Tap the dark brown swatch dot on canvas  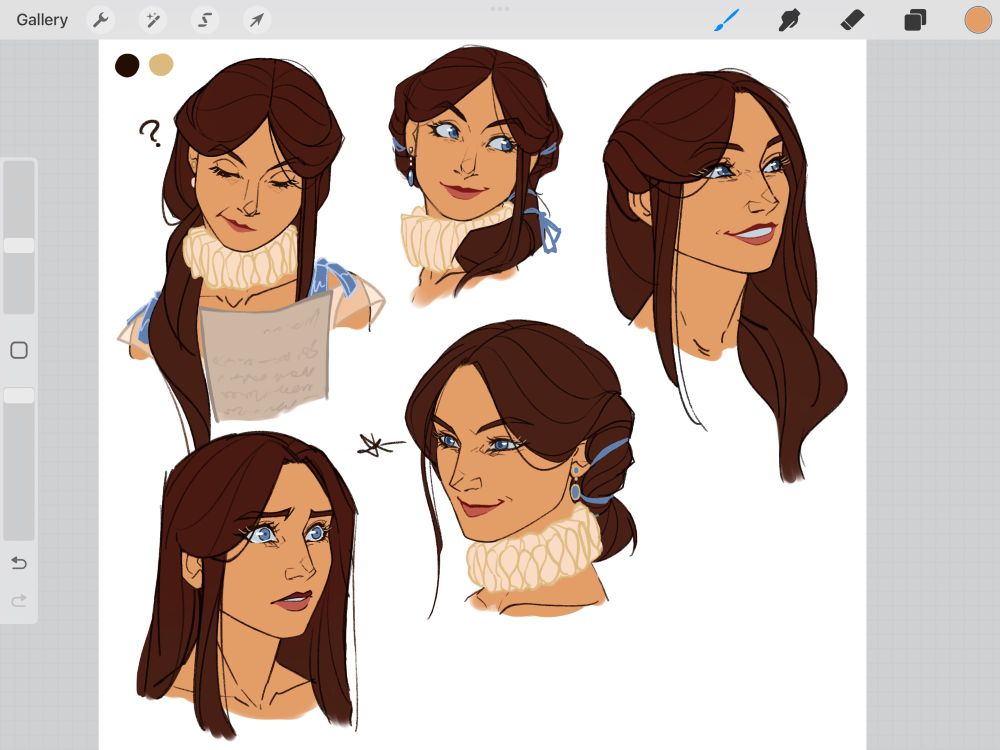126,63
